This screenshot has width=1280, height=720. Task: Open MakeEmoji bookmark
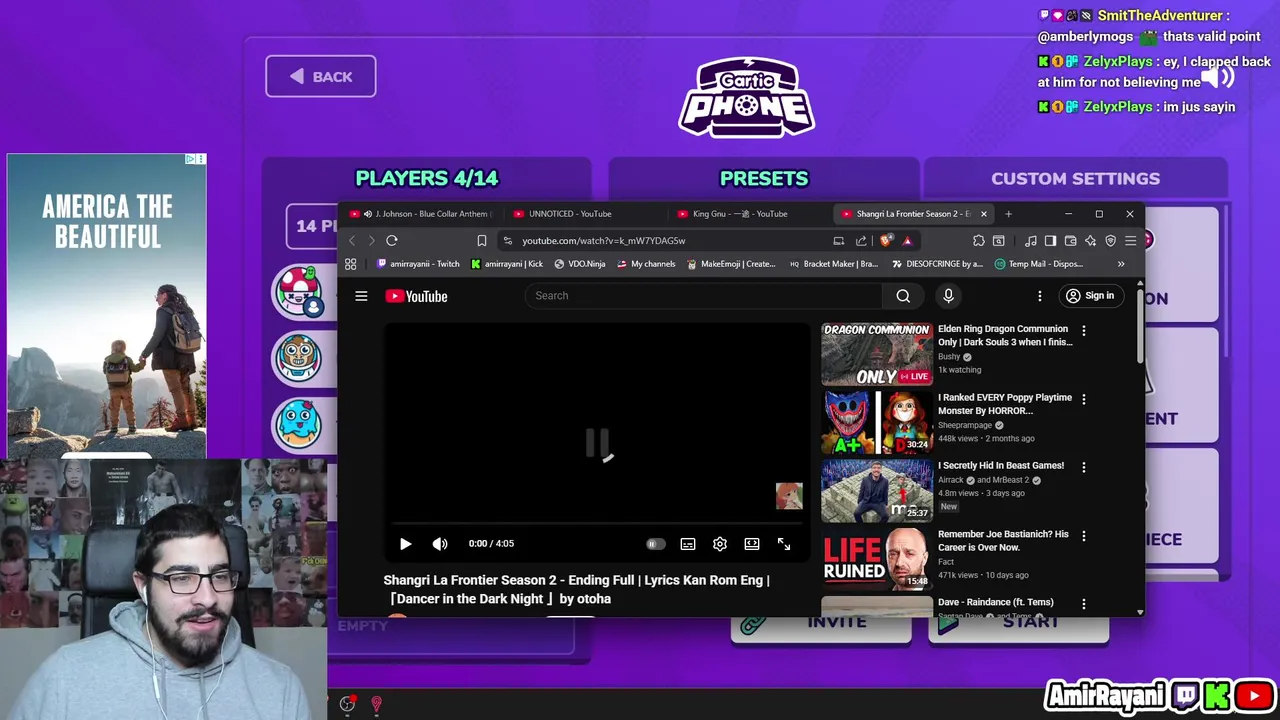point(731,264)
